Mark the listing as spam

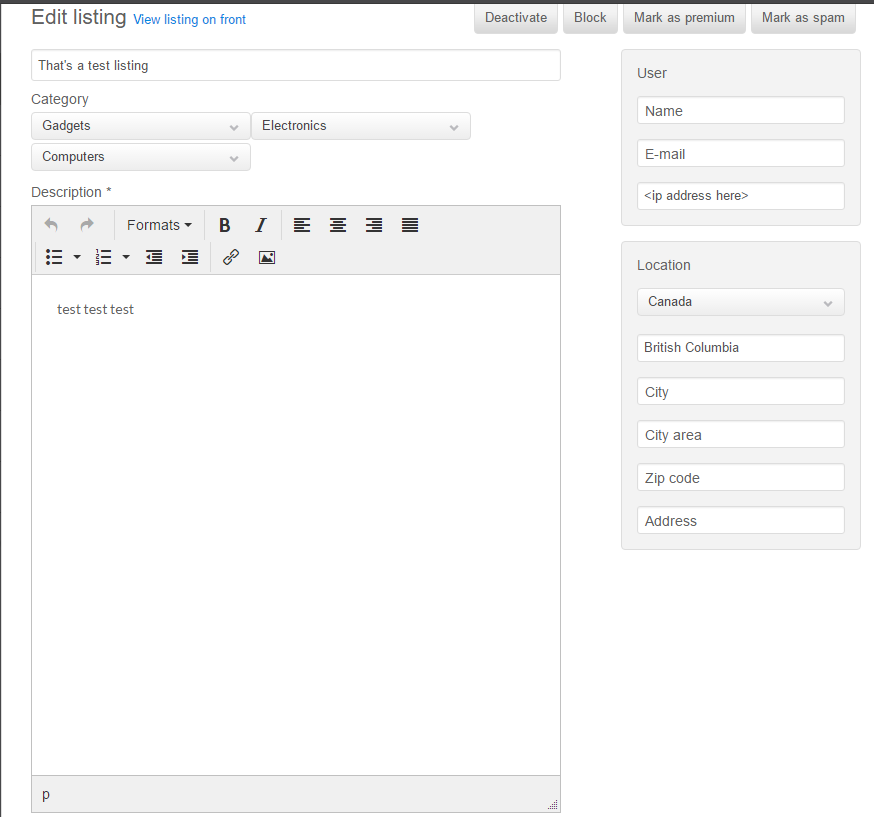coord(803,18)
